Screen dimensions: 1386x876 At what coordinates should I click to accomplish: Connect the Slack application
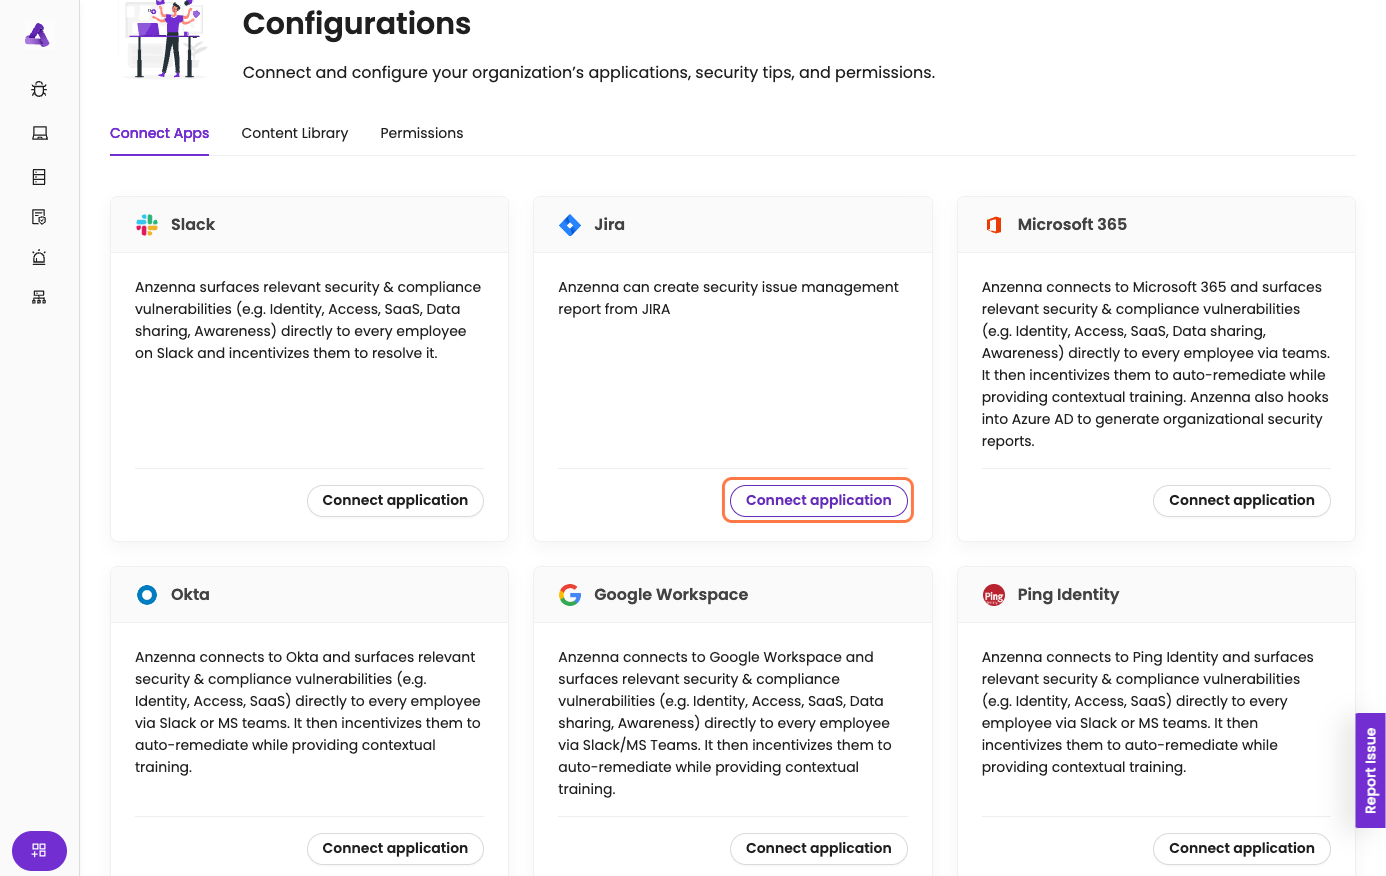(x=395, y=500)
